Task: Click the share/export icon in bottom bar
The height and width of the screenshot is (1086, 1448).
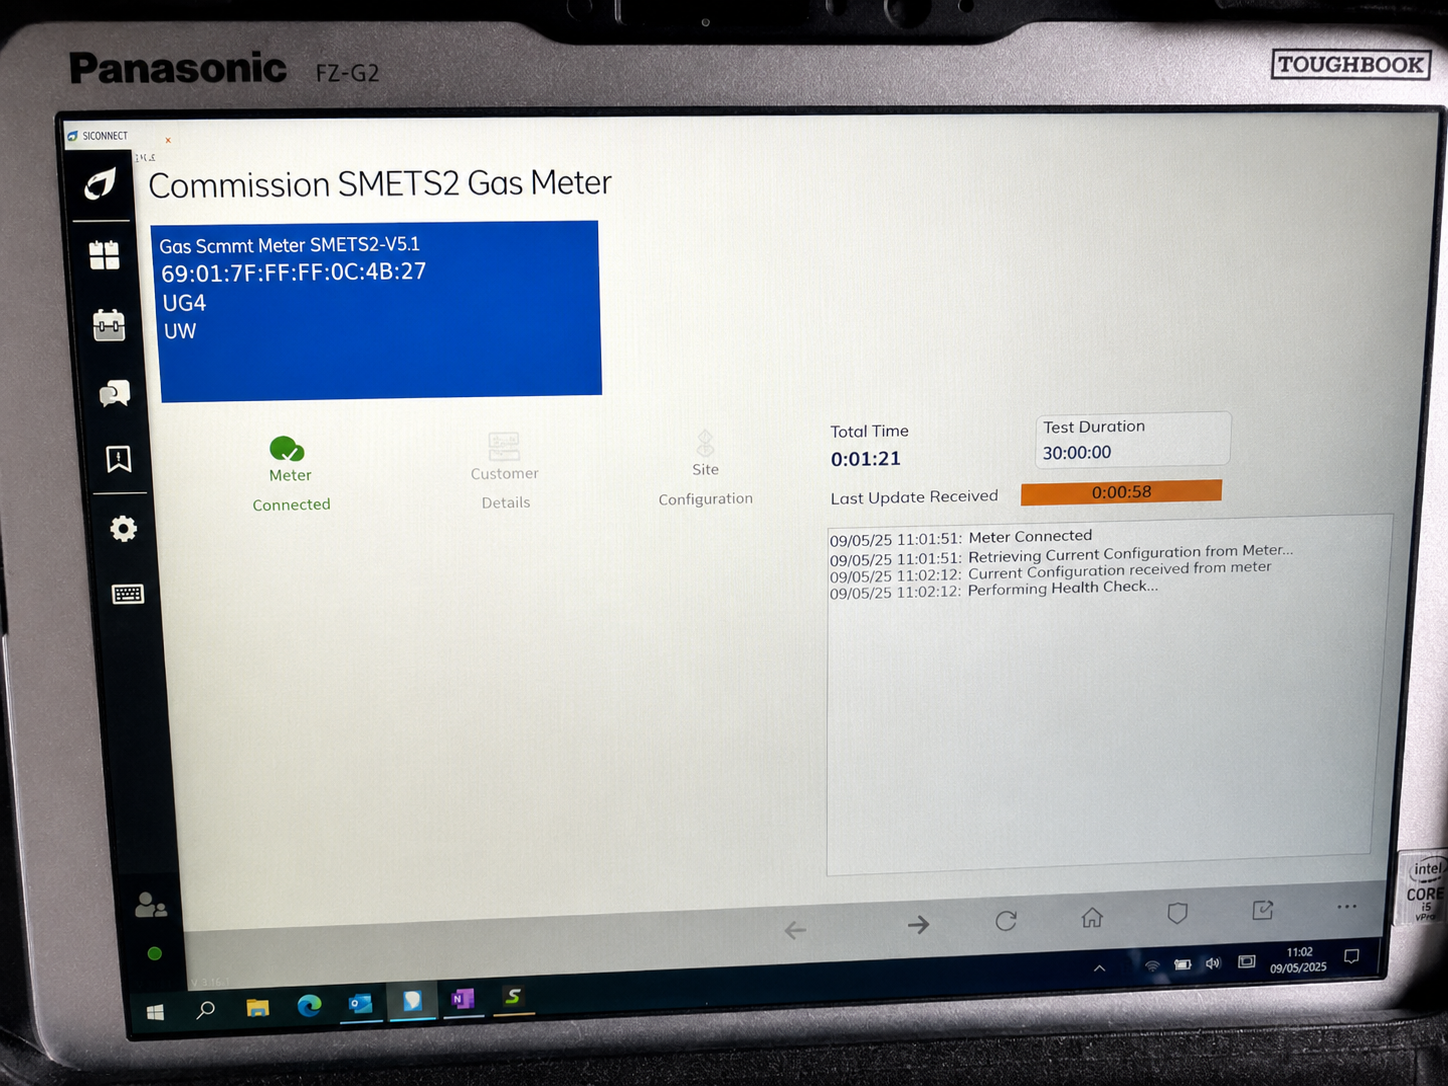Action: pyautogui.click(x=1263, y=910)
